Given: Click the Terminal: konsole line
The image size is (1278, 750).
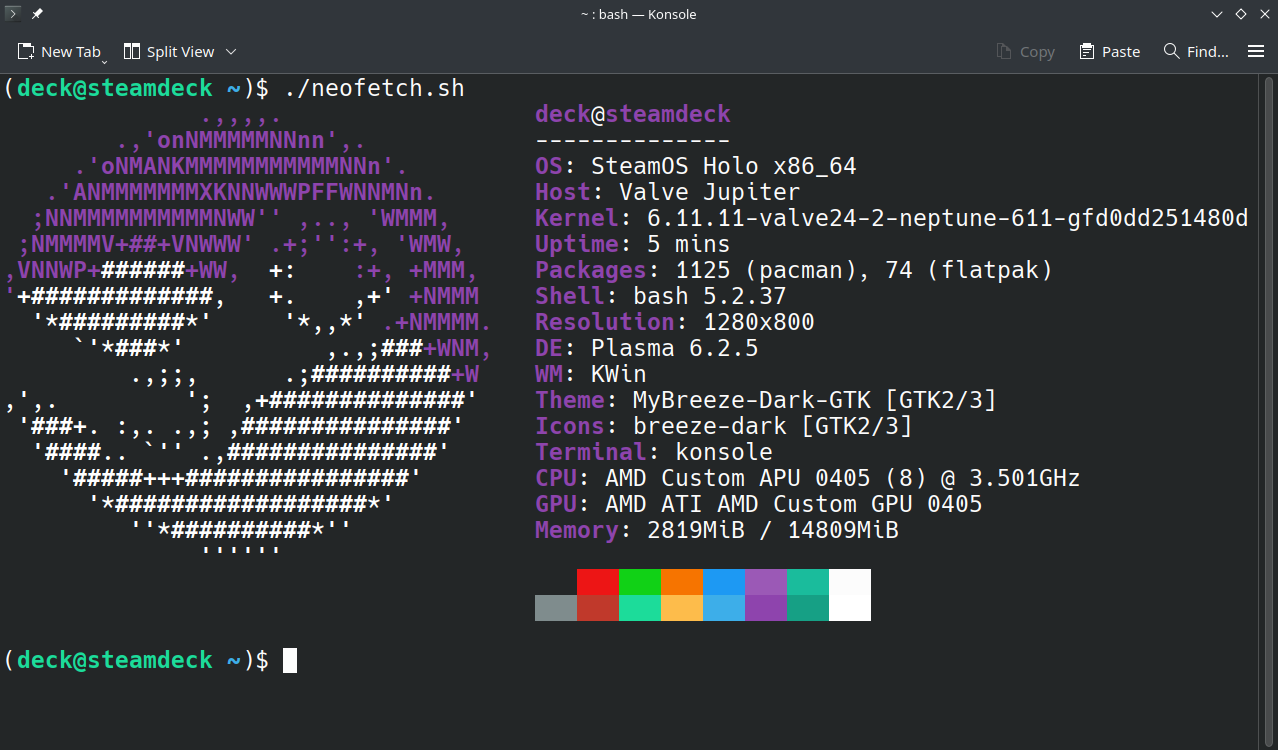Looking at the screenshot, I should pyautogui.click(x=654, y=452).
